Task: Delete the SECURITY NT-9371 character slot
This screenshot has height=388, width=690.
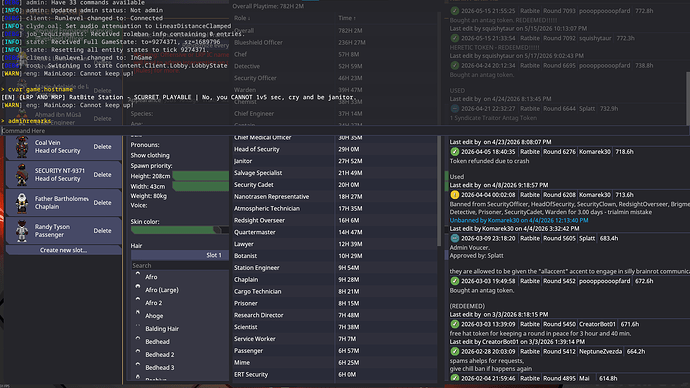Action: (x=102, y=175)
